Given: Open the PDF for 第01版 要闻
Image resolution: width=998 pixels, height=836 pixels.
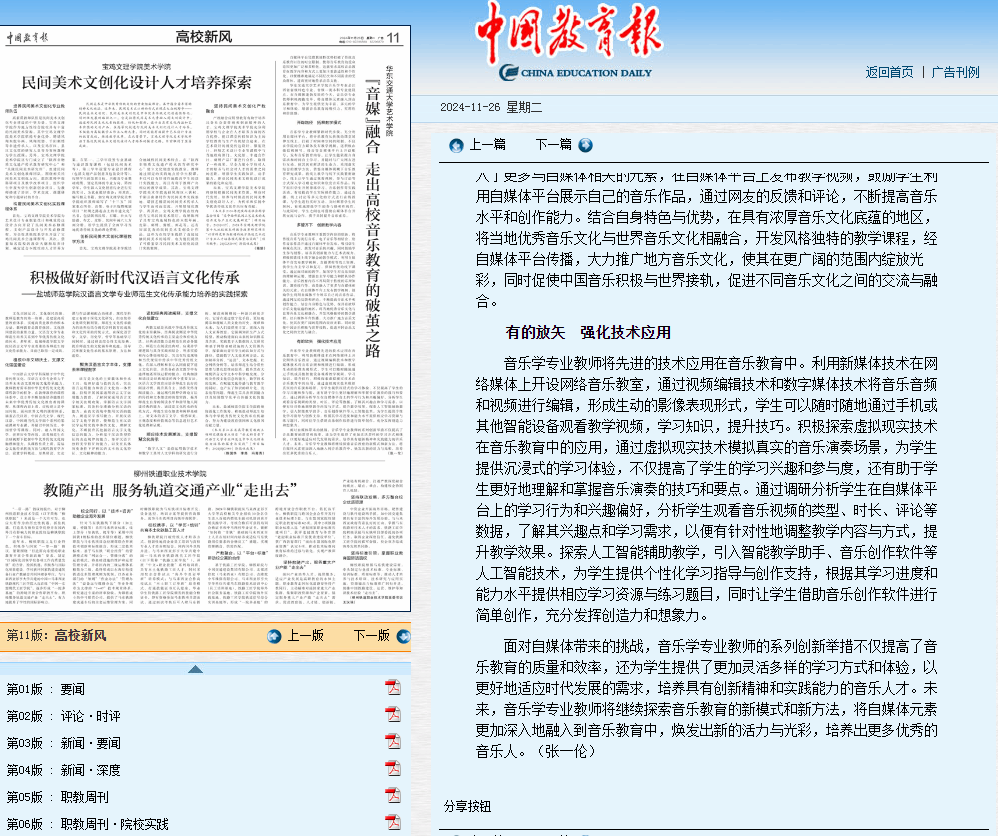Looking at the screenshot, I should pos(392,688).
